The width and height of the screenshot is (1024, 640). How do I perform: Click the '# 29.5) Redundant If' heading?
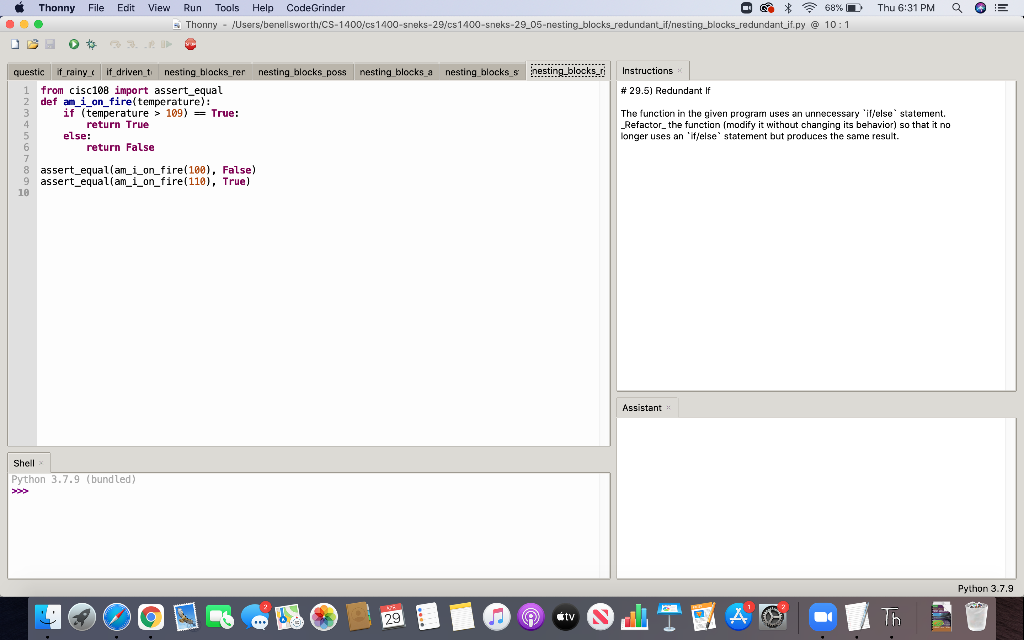point(665,91)
